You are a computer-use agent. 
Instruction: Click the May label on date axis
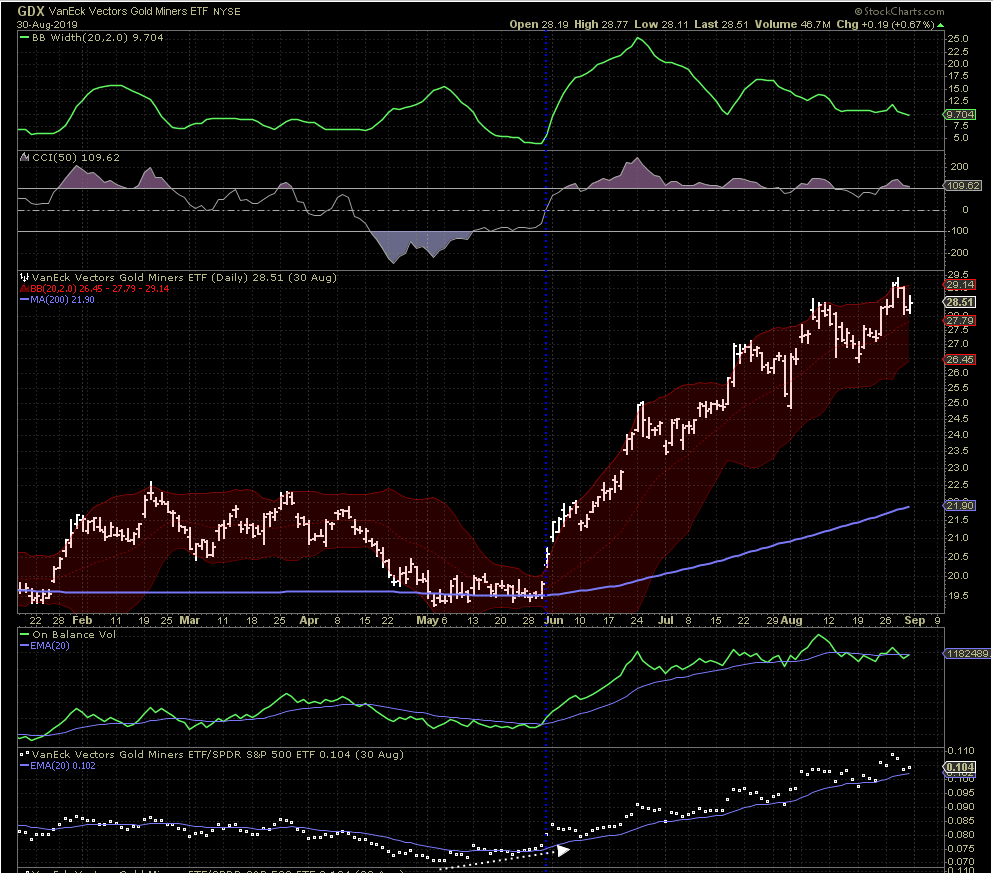[x=427, y=620]
